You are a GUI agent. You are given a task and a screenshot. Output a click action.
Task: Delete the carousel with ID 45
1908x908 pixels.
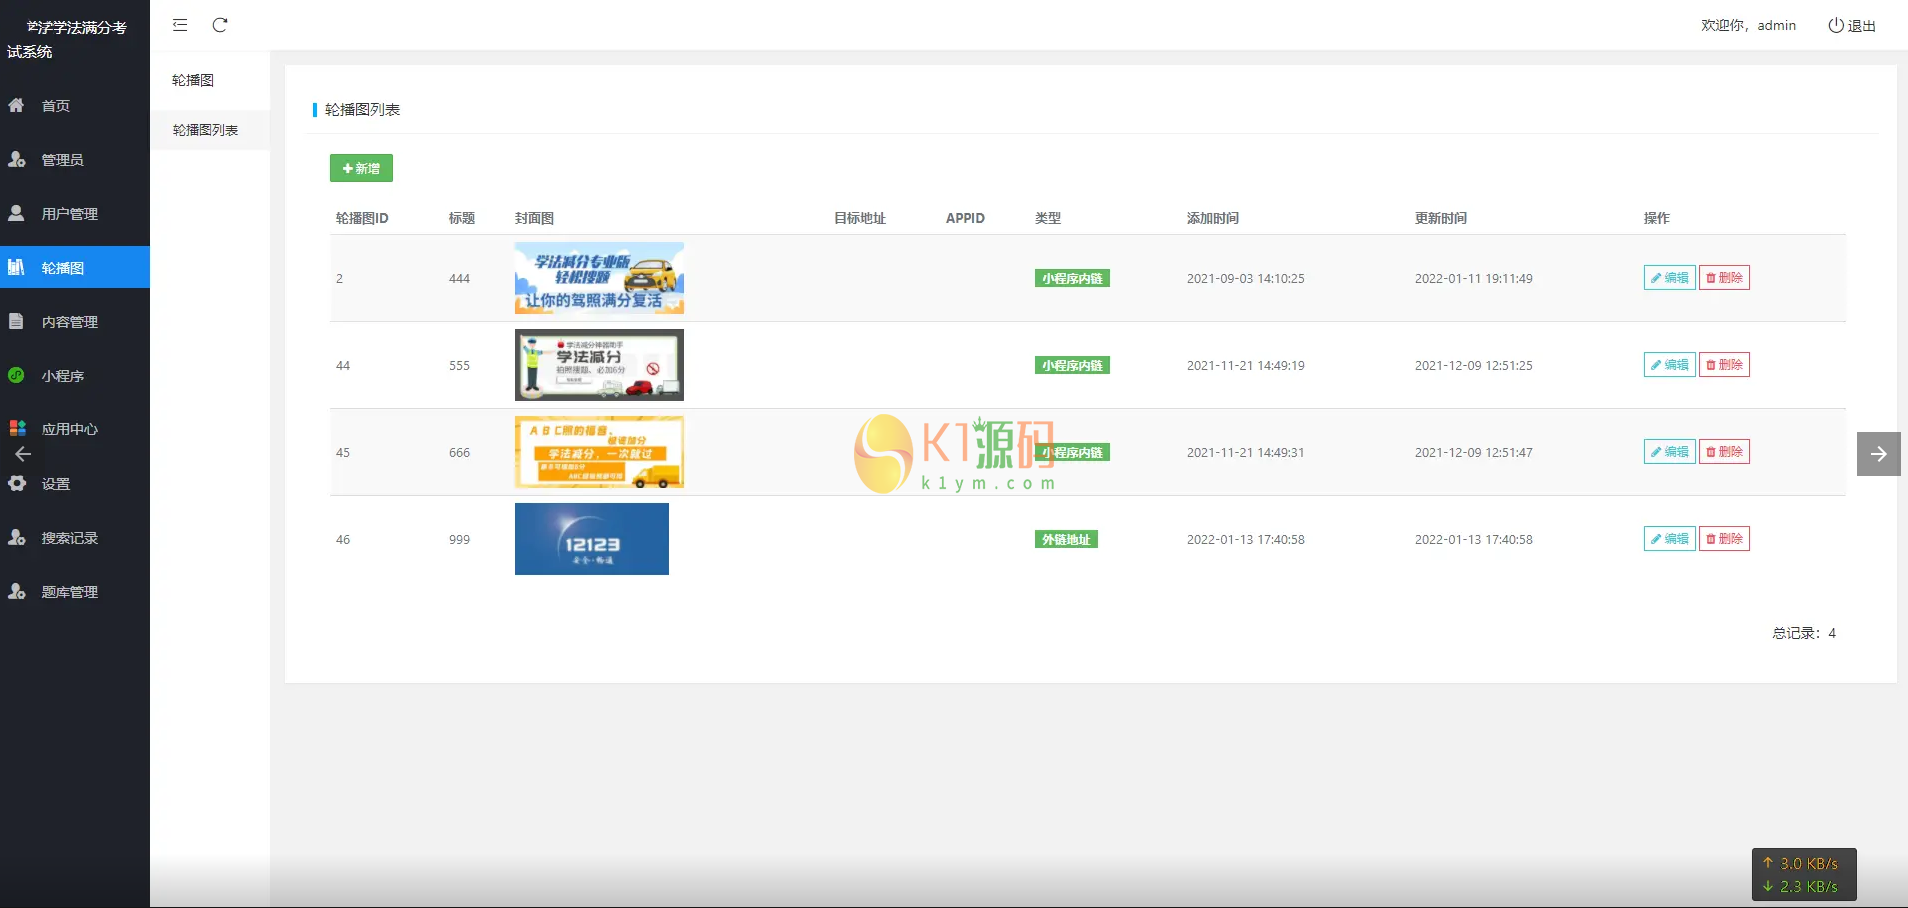pos(1724,452)
